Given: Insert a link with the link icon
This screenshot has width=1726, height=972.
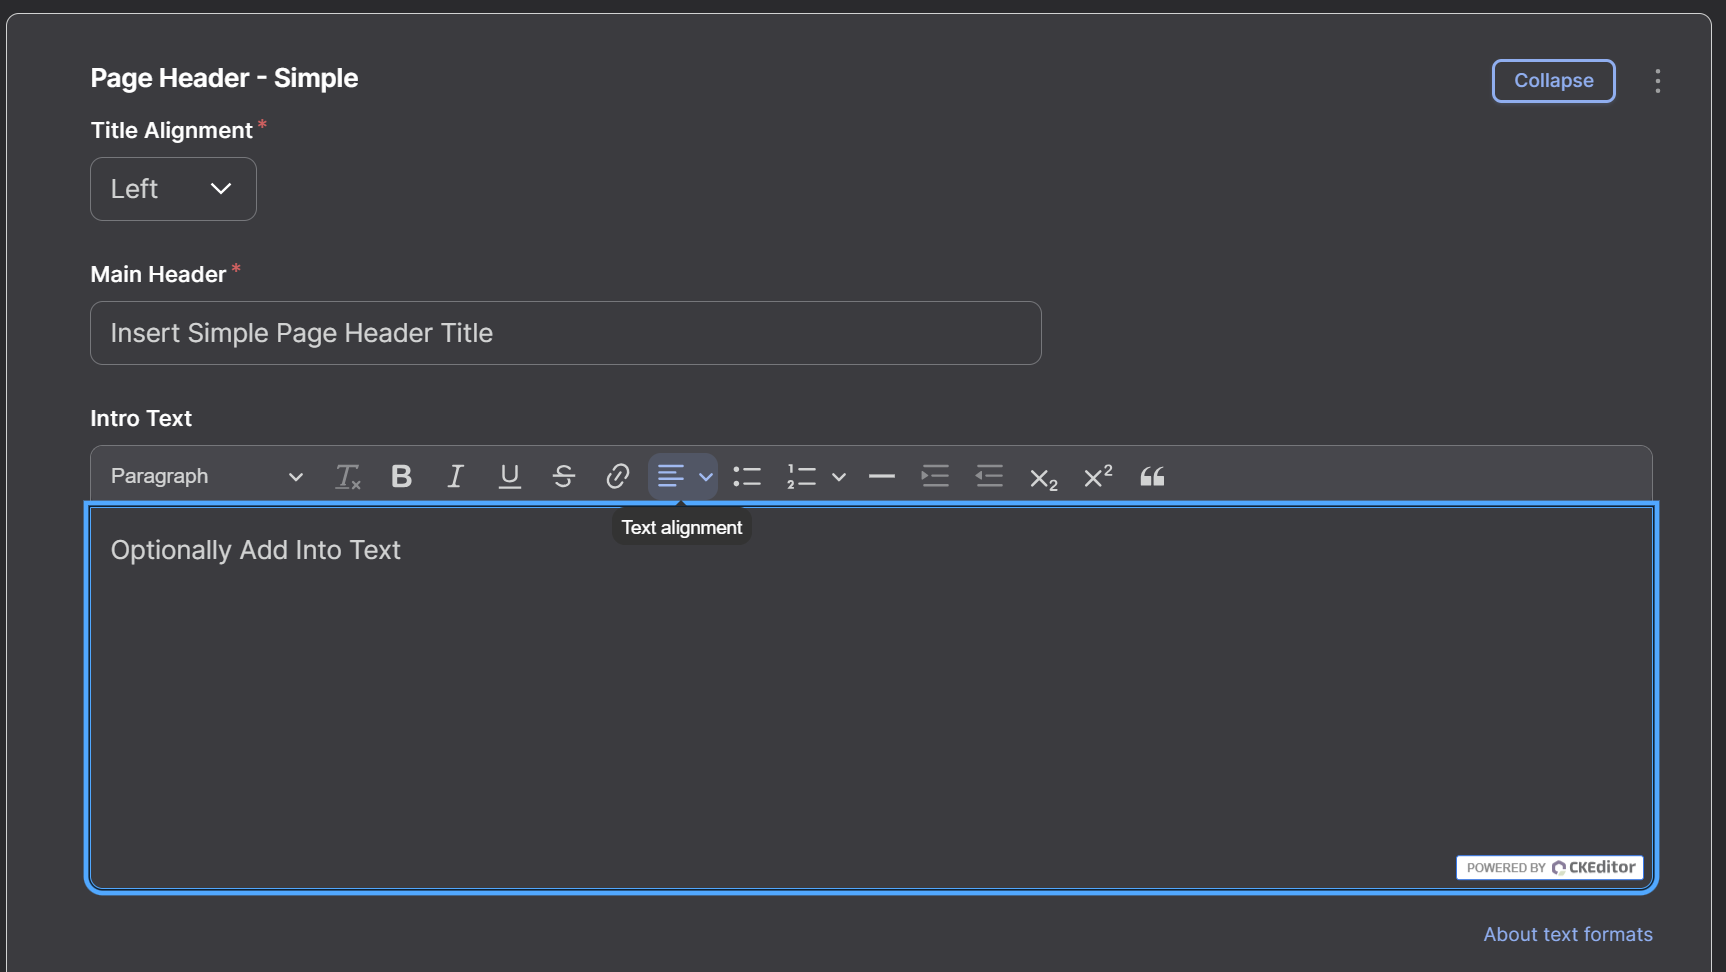Looking at the screenshot, I should [617, 477].
